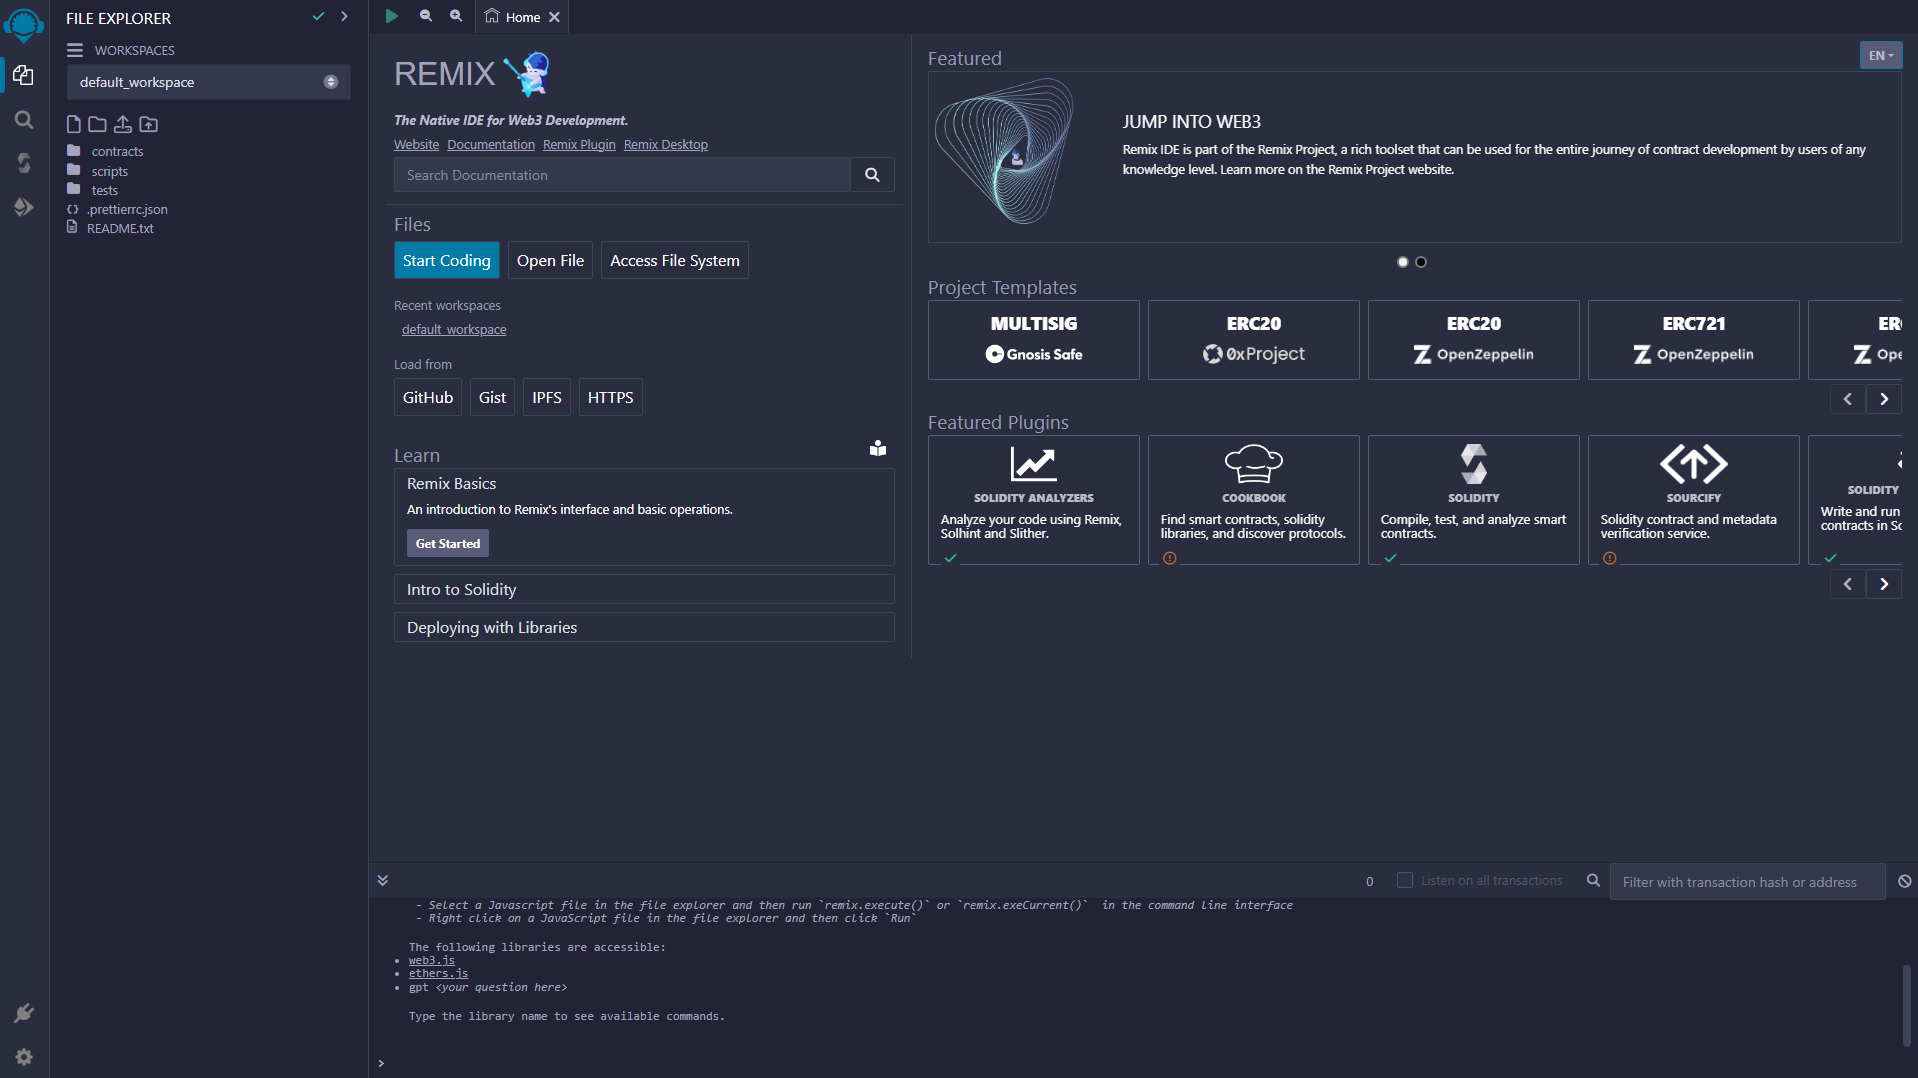Expand the Intro to Solidity section
This screenshot has width=1918, height=1078.
coord(644,589)
